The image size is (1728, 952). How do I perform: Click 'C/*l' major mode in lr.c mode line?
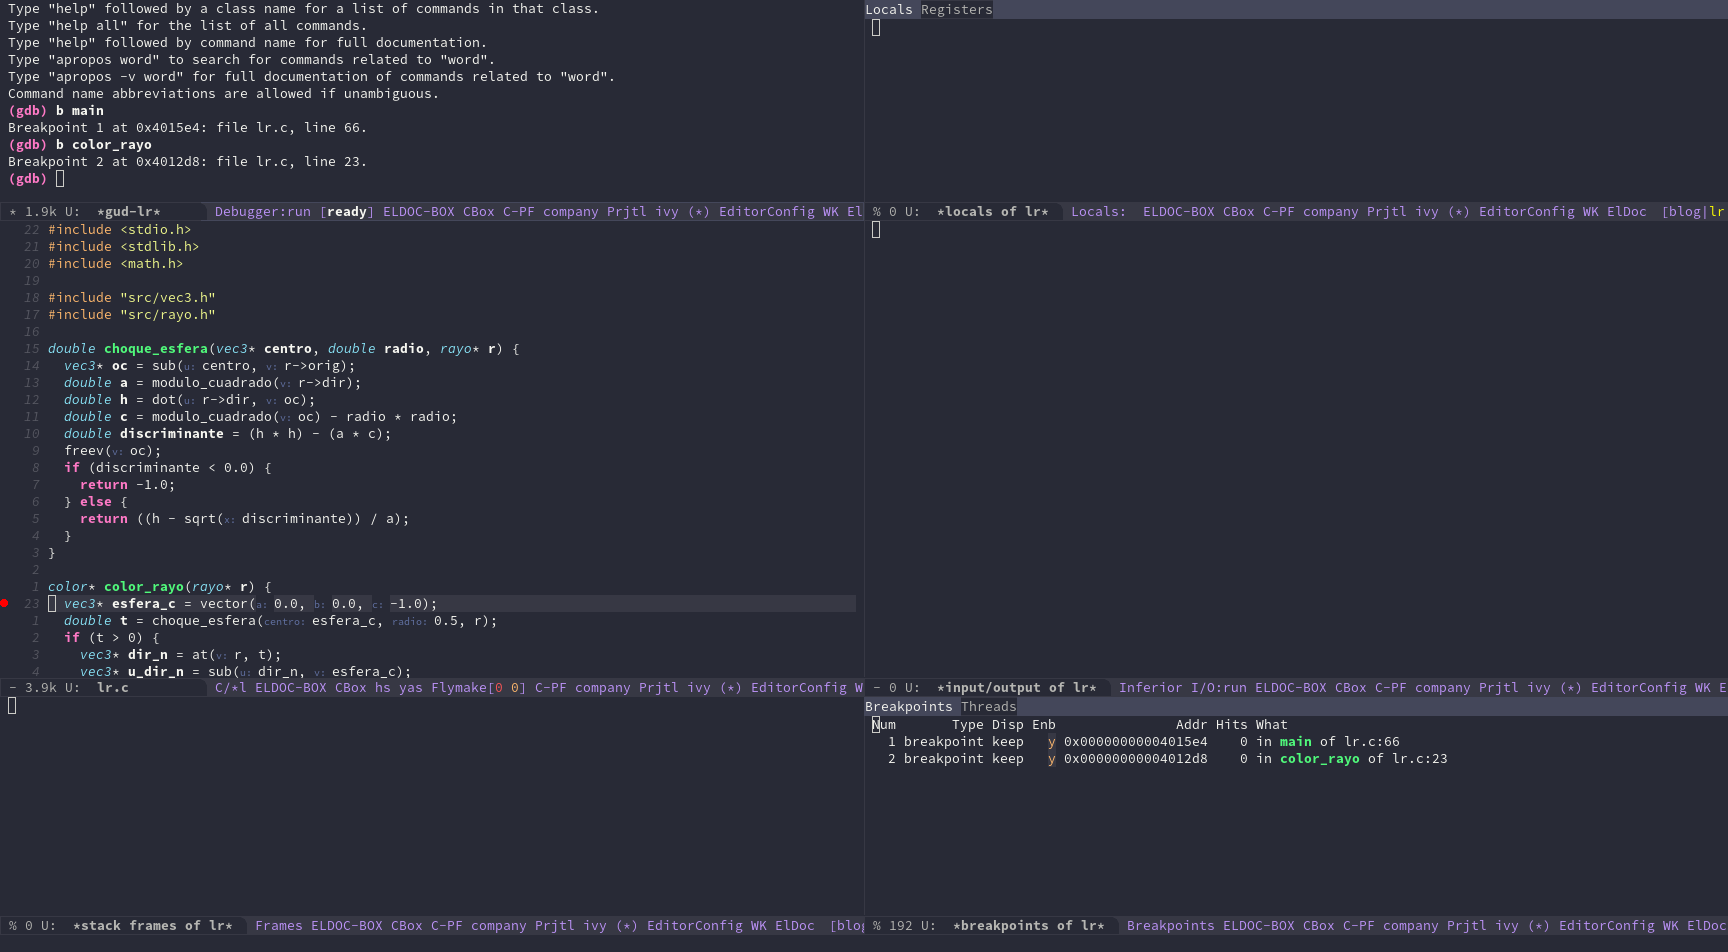231,688
